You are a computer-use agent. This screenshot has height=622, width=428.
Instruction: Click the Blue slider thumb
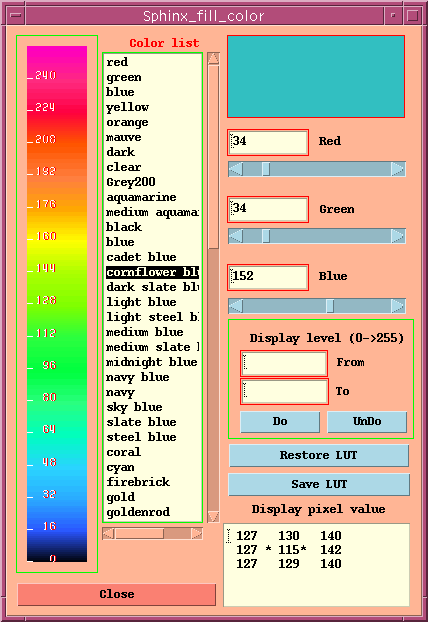point(330,306)
